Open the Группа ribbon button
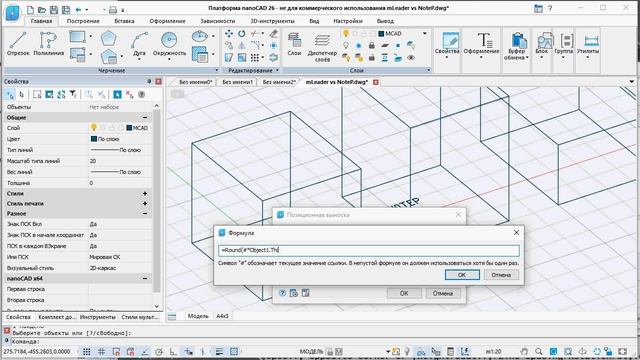Image resolution: width=640 pixels, height=360 pixels. pyautogui.click(x=564, y=45)
